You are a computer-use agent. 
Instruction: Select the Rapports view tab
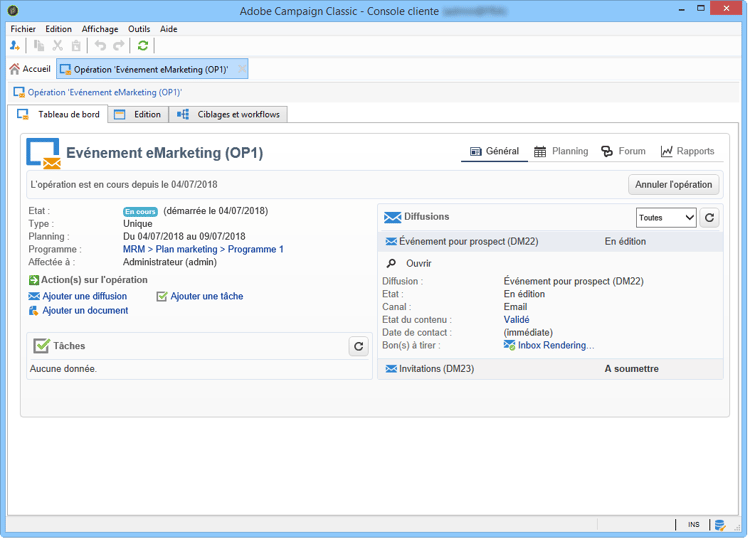click(687, 152)
